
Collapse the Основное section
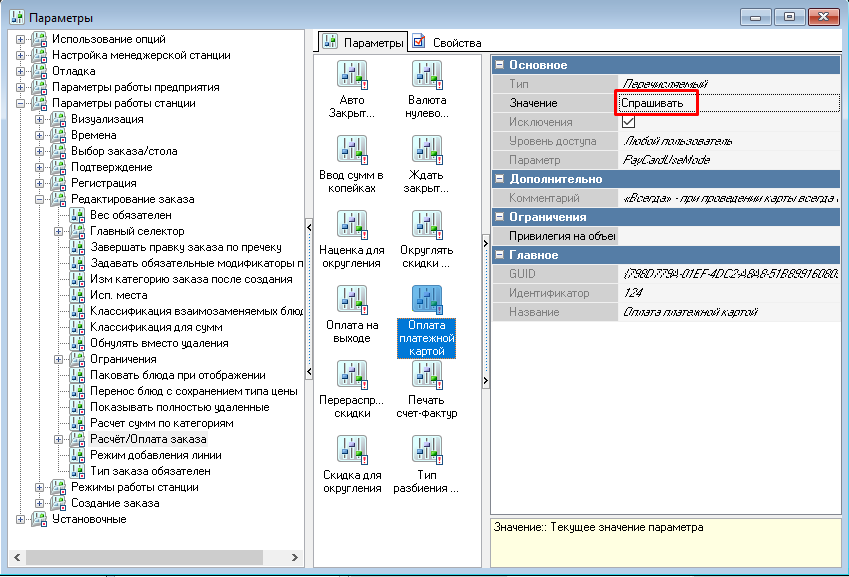click(500, 65)
